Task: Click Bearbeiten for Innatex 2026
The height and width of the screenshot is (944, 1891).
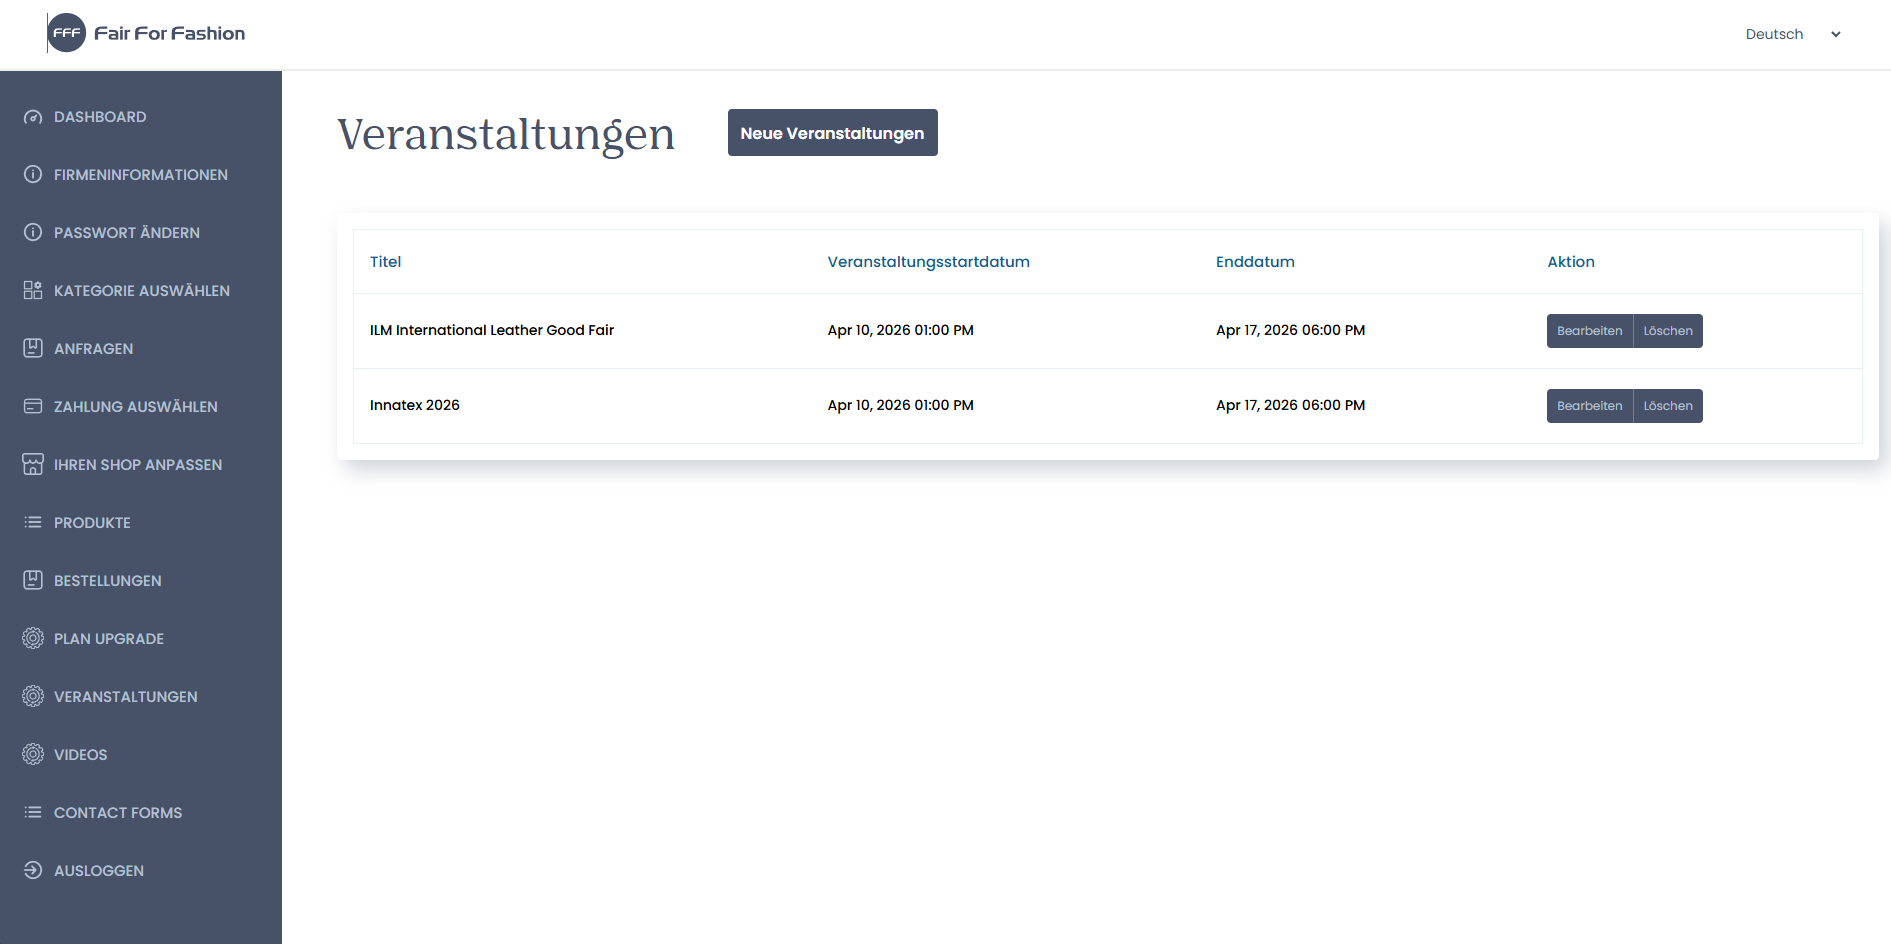Action: 1589,406
